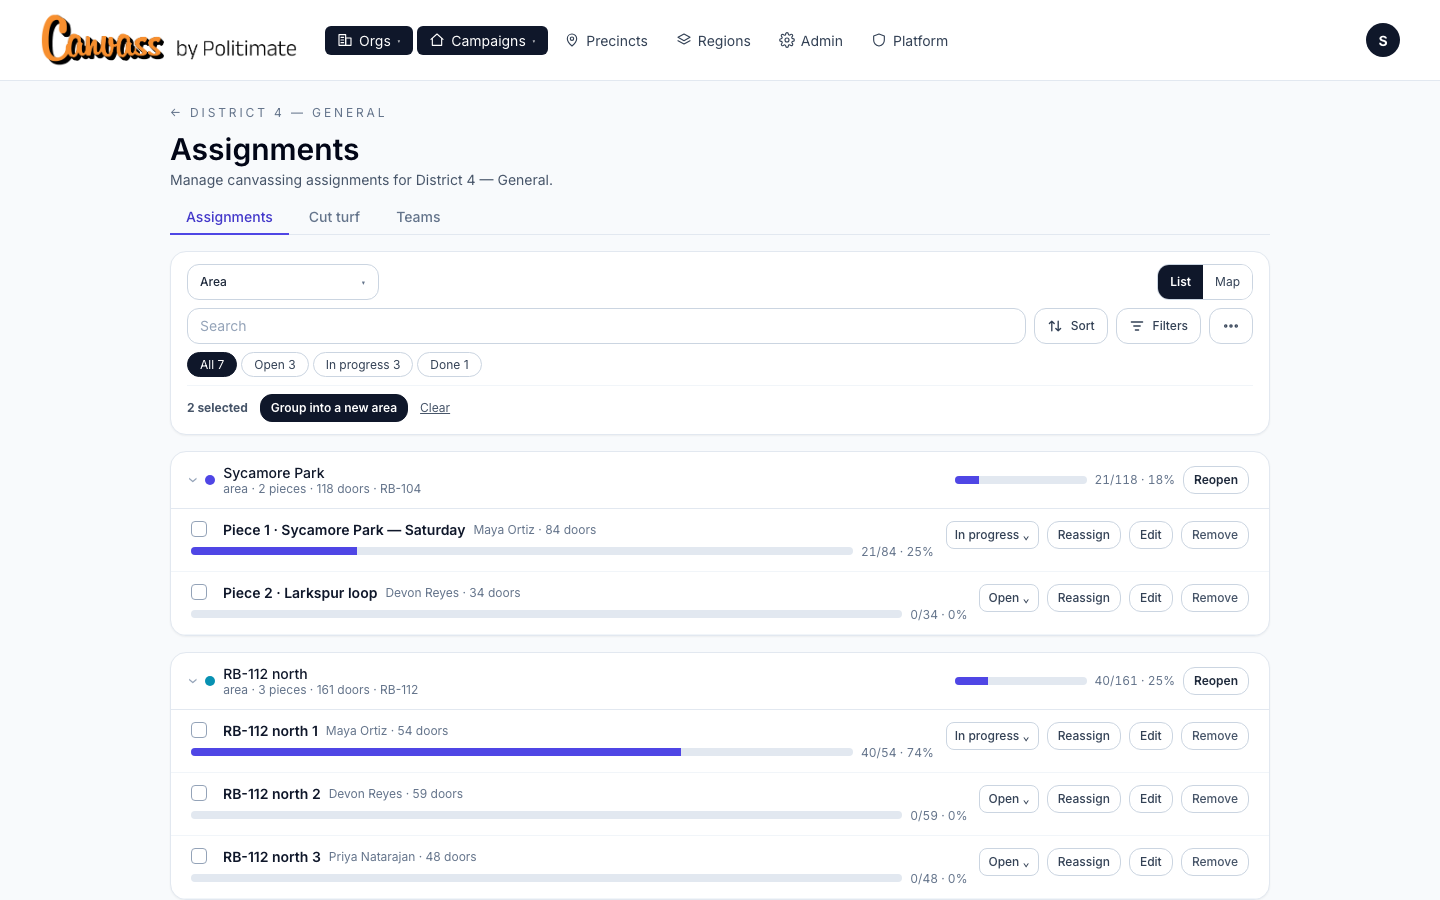
Task: Reopen the RB-112 north area
Action: (1216, 681)
